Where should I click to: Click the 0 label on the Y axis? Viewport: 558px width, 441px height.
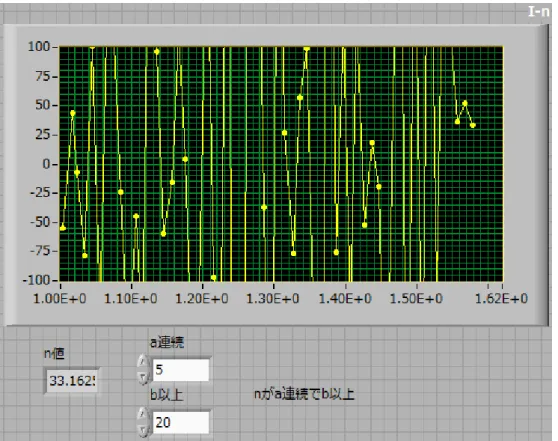47,164
